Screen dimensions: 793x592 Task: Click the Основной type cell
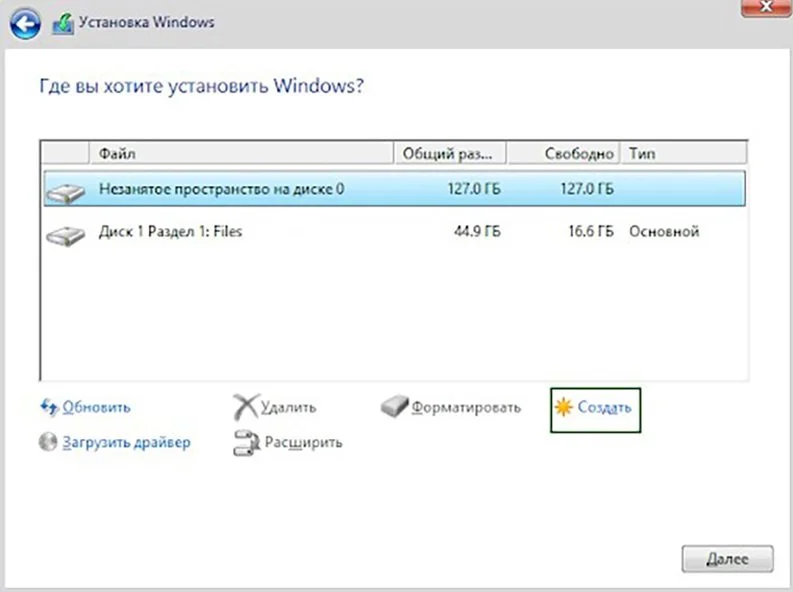coord(664,232)
